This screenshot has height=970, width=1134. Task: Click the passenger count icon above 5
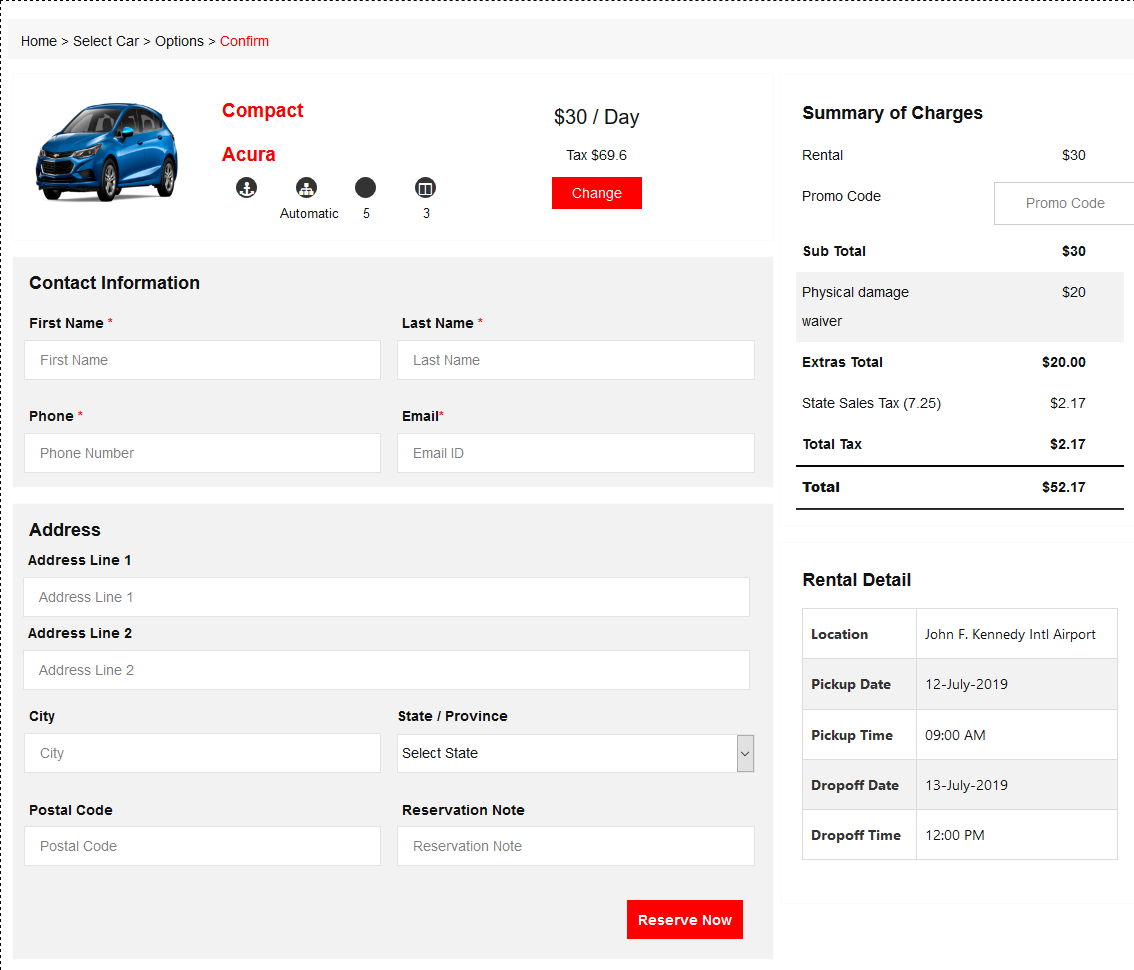pos(365,188)
